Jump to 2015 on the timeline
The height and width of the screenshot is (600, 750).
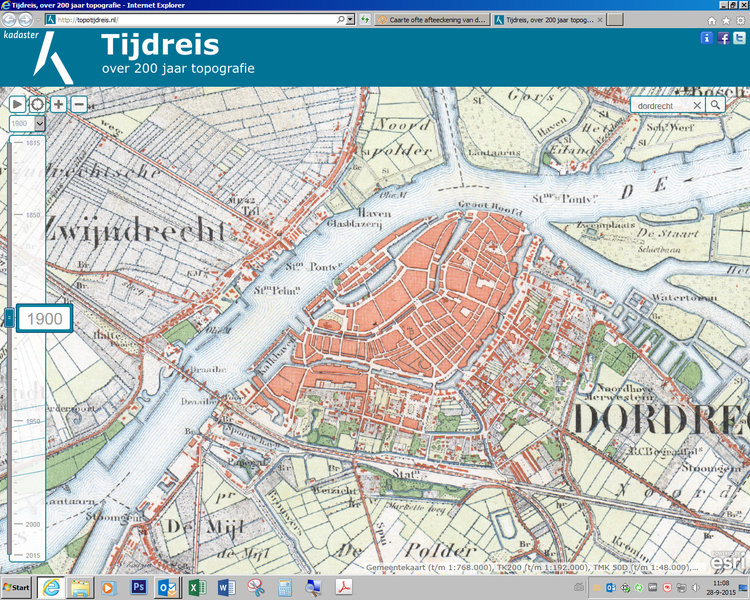33,556
